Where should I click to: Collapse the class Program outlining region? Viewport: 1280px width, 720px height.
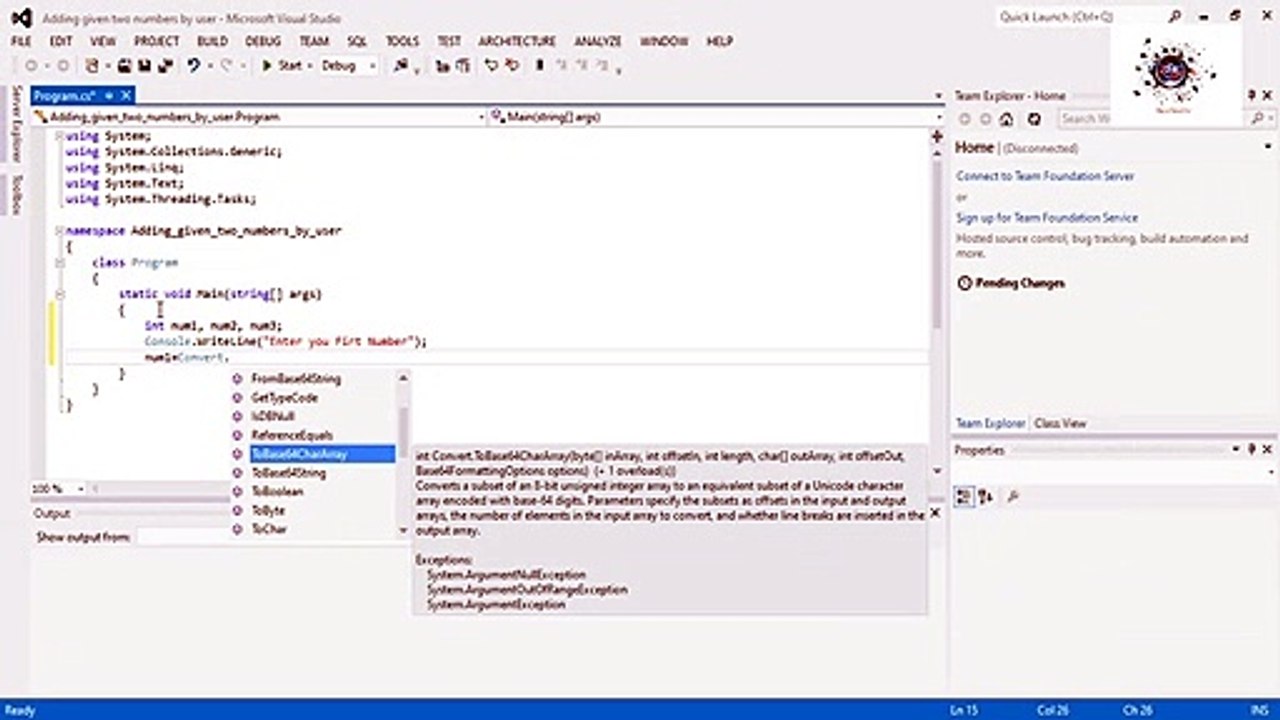tap(60, 263)
